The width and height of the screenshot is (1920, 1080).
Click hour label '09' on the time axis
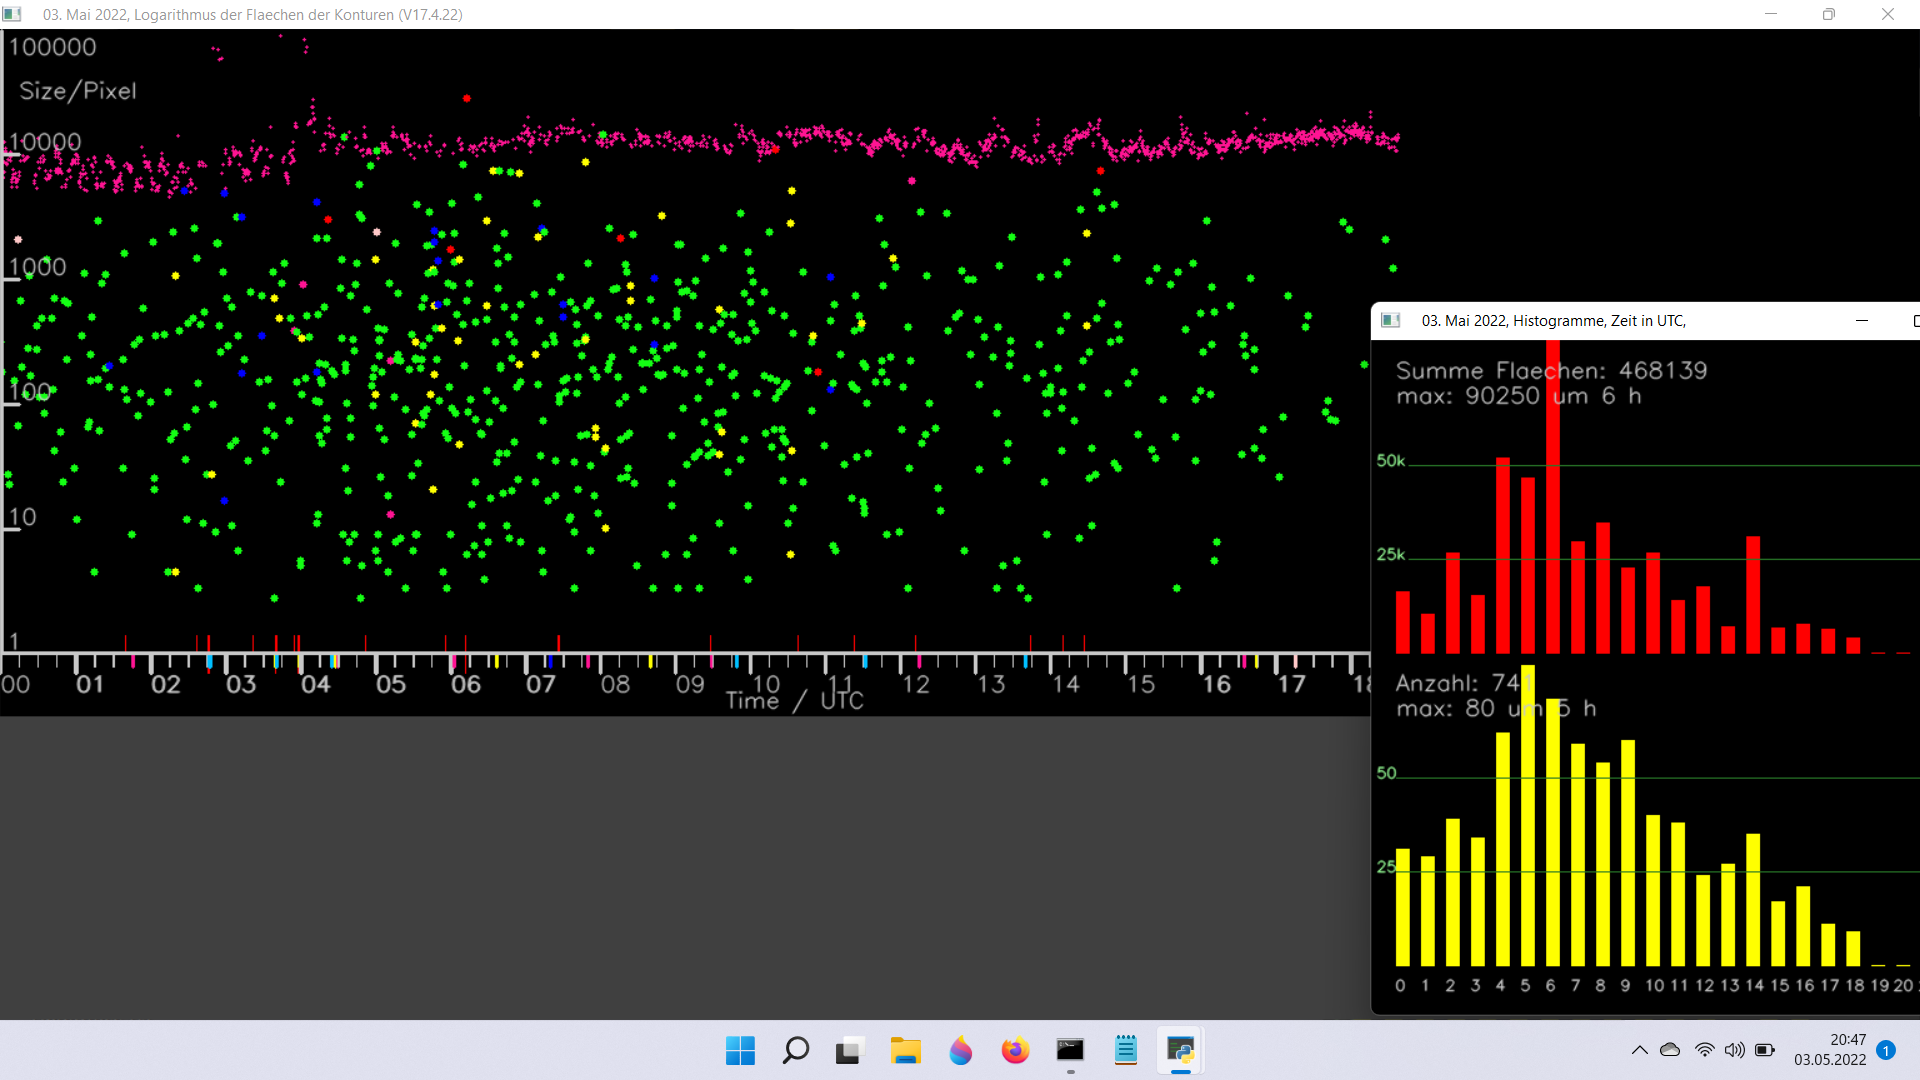[x=690, y=685]
